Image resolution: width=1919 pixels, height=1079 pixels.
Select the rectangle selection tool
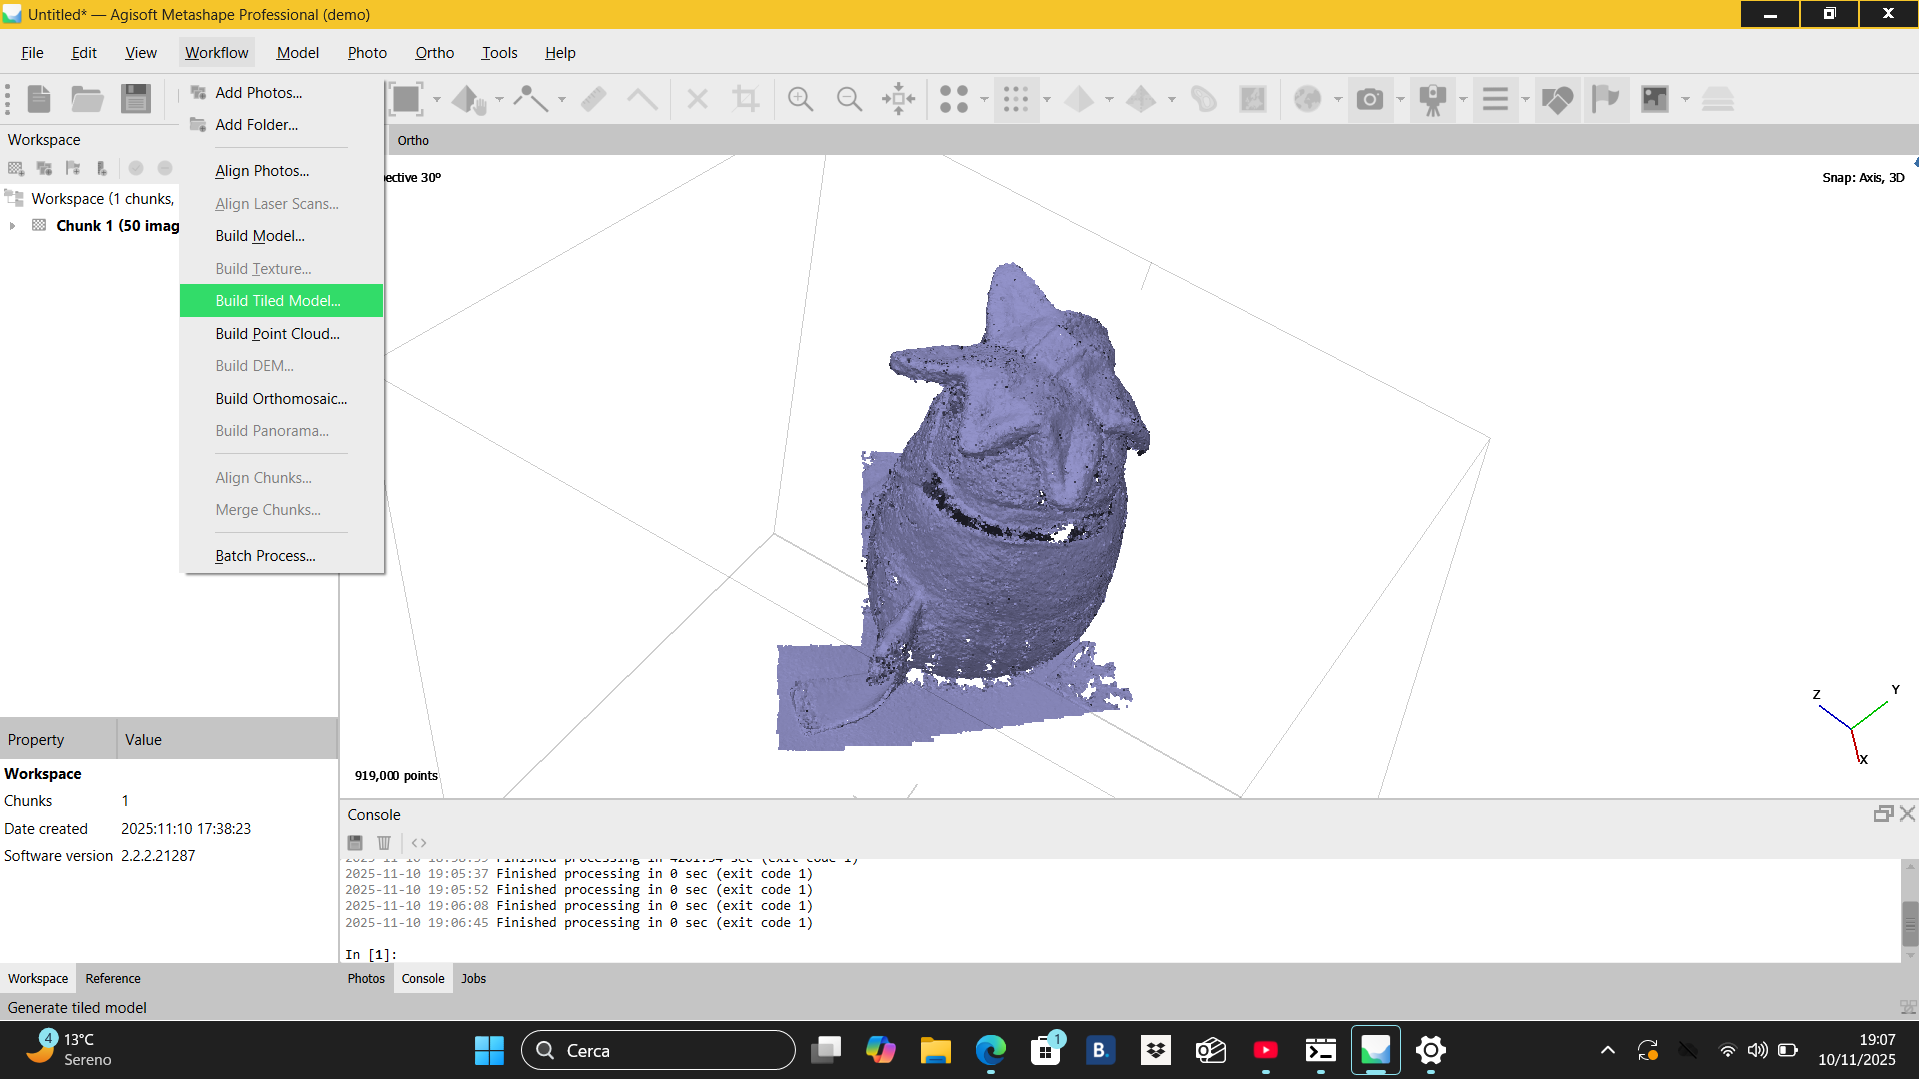click(x=408, y=99)
